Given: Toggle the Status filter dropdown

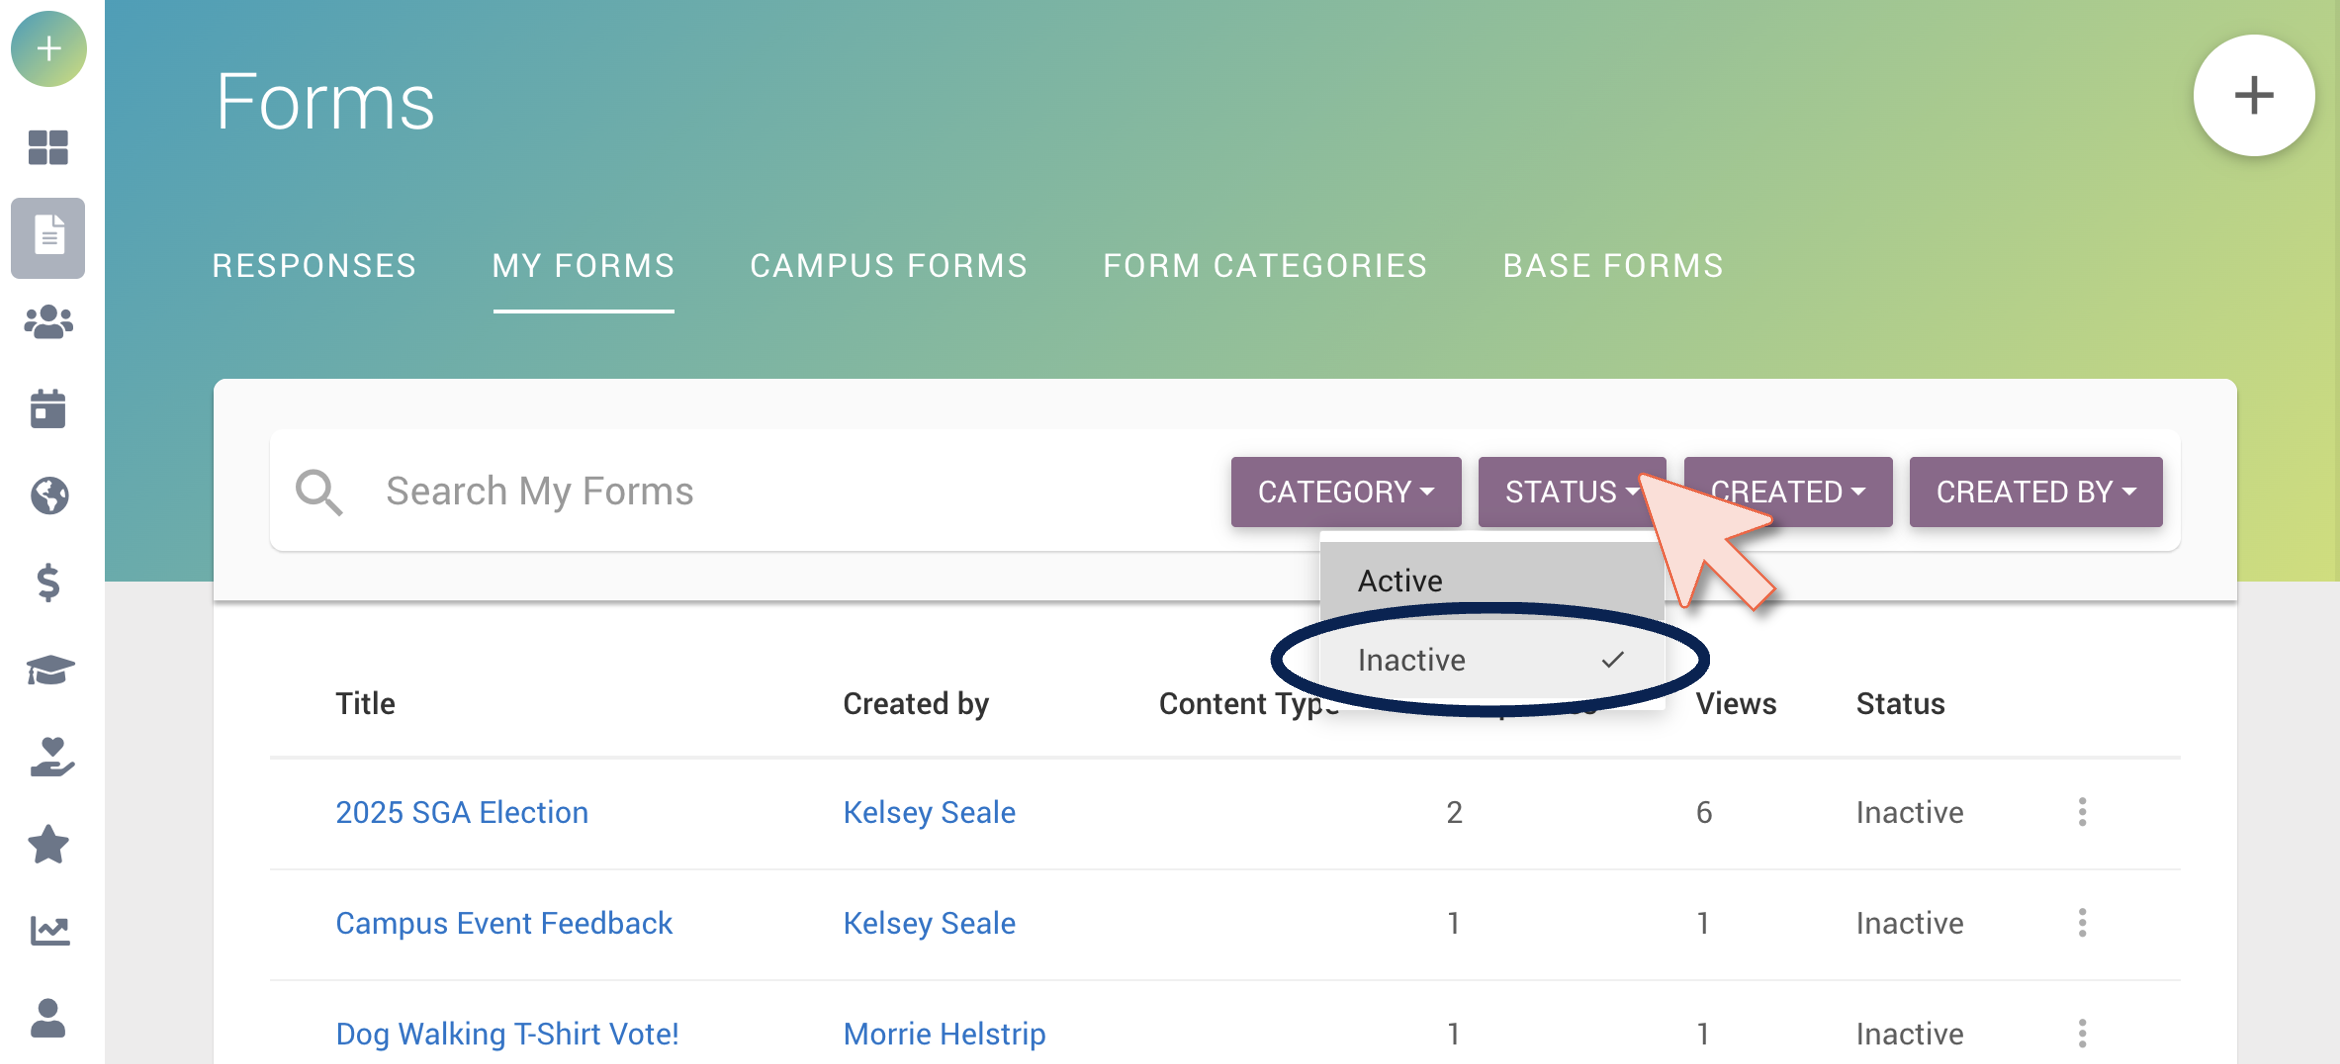Looking at the screenshot, I should 1571,492.
